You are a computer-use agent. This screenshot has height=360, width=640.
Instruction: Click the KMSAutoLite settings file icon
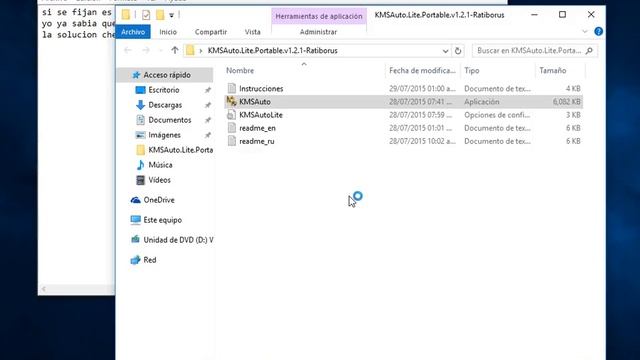coord(231,115)
